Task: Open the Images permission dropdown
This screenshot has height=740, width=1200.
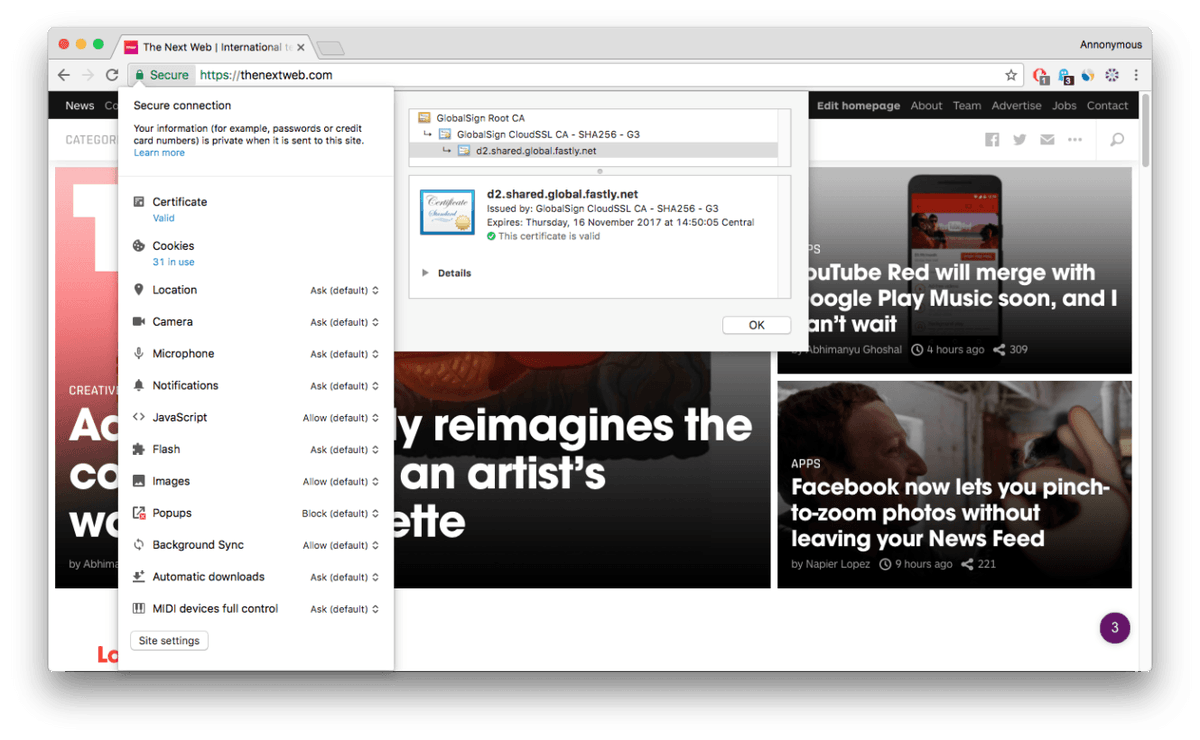Action: coord(341,482)
